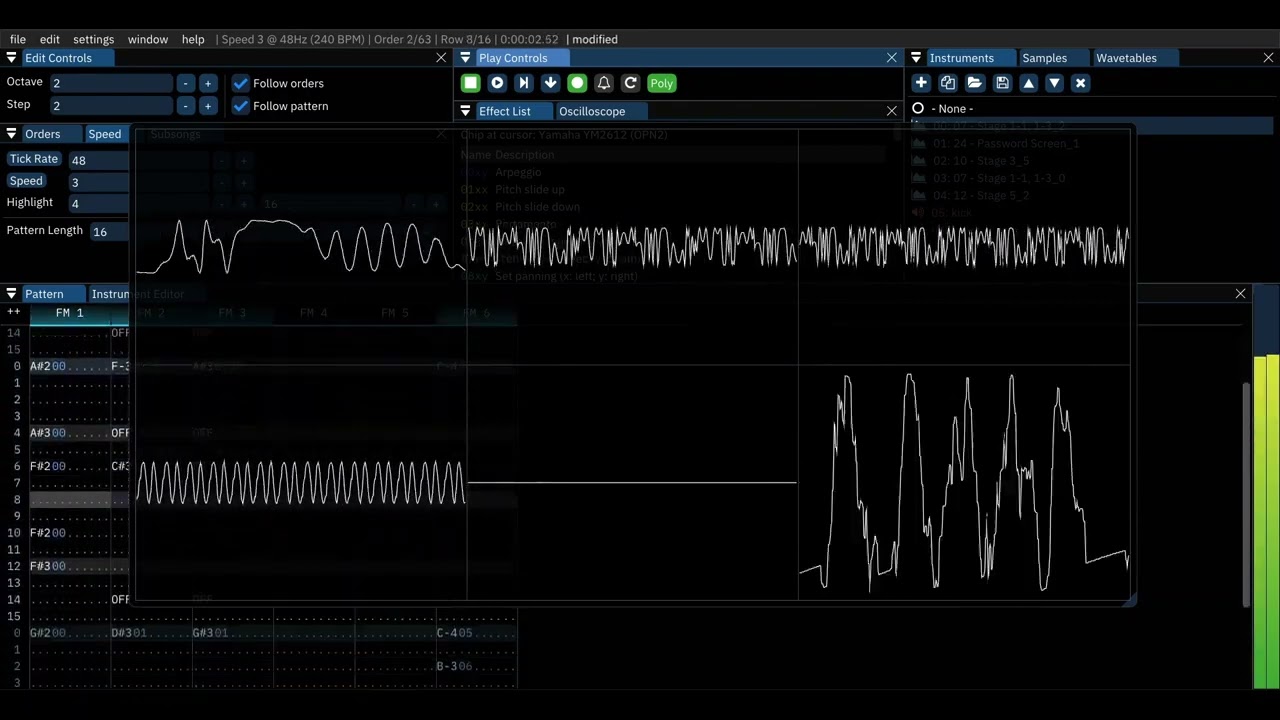This screenshot has height=720, width=1280.
Task: Close the Effect List panel
Action: (892, 111)
